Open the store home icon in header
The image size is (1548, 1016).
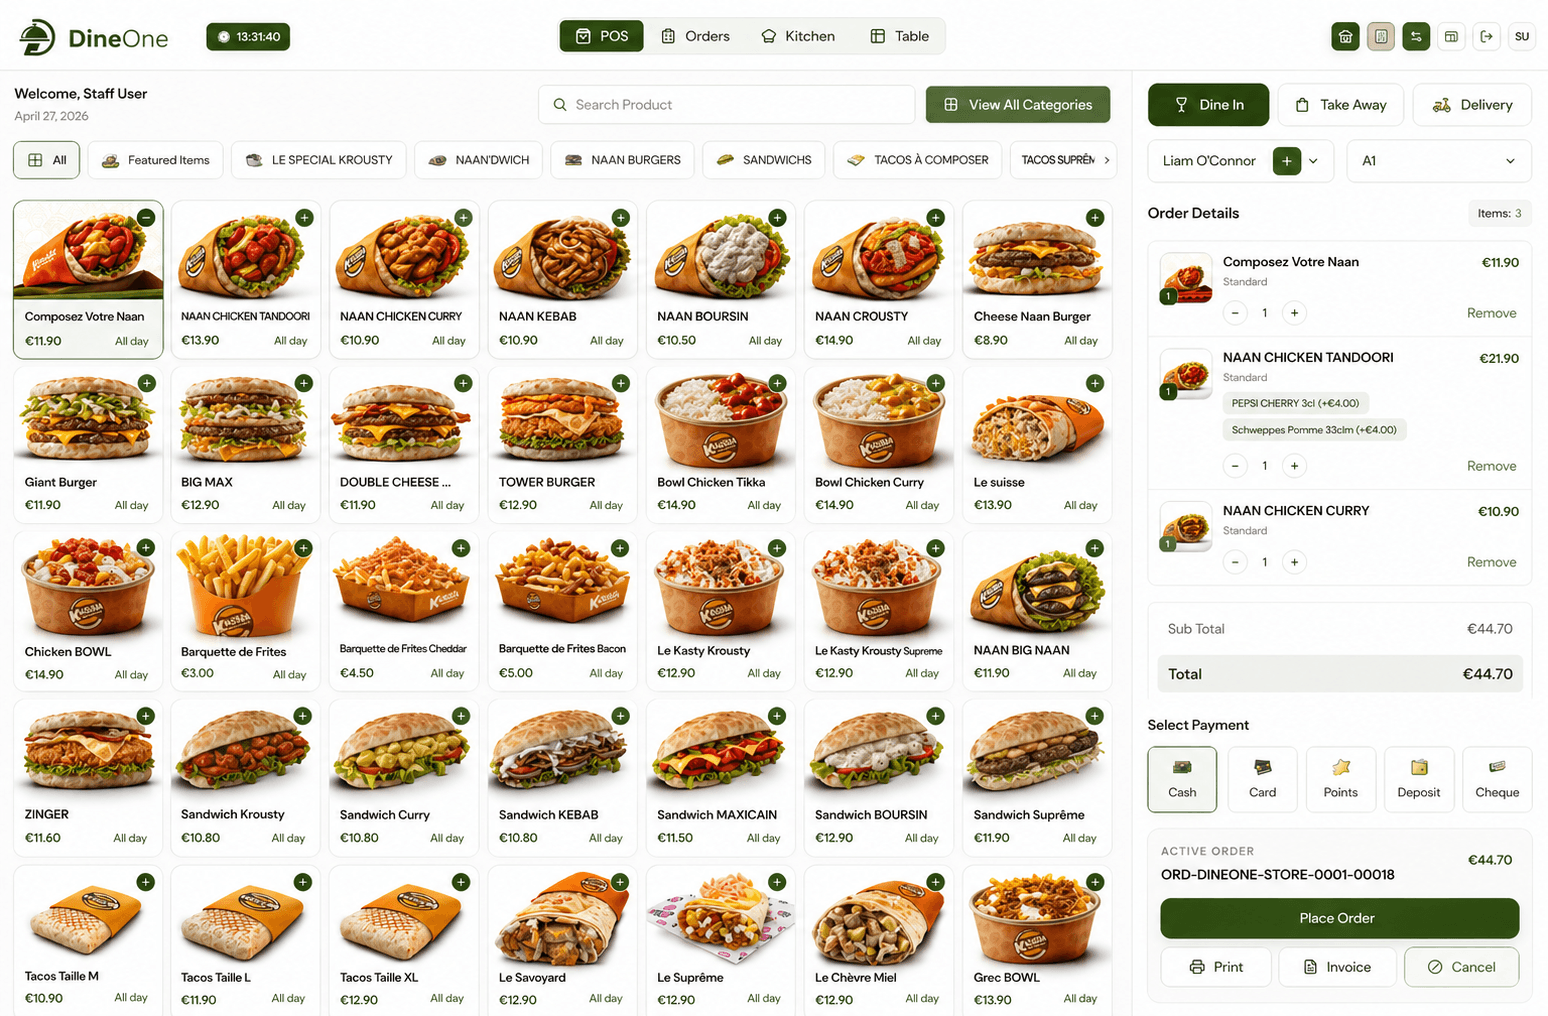[1345, 37]
